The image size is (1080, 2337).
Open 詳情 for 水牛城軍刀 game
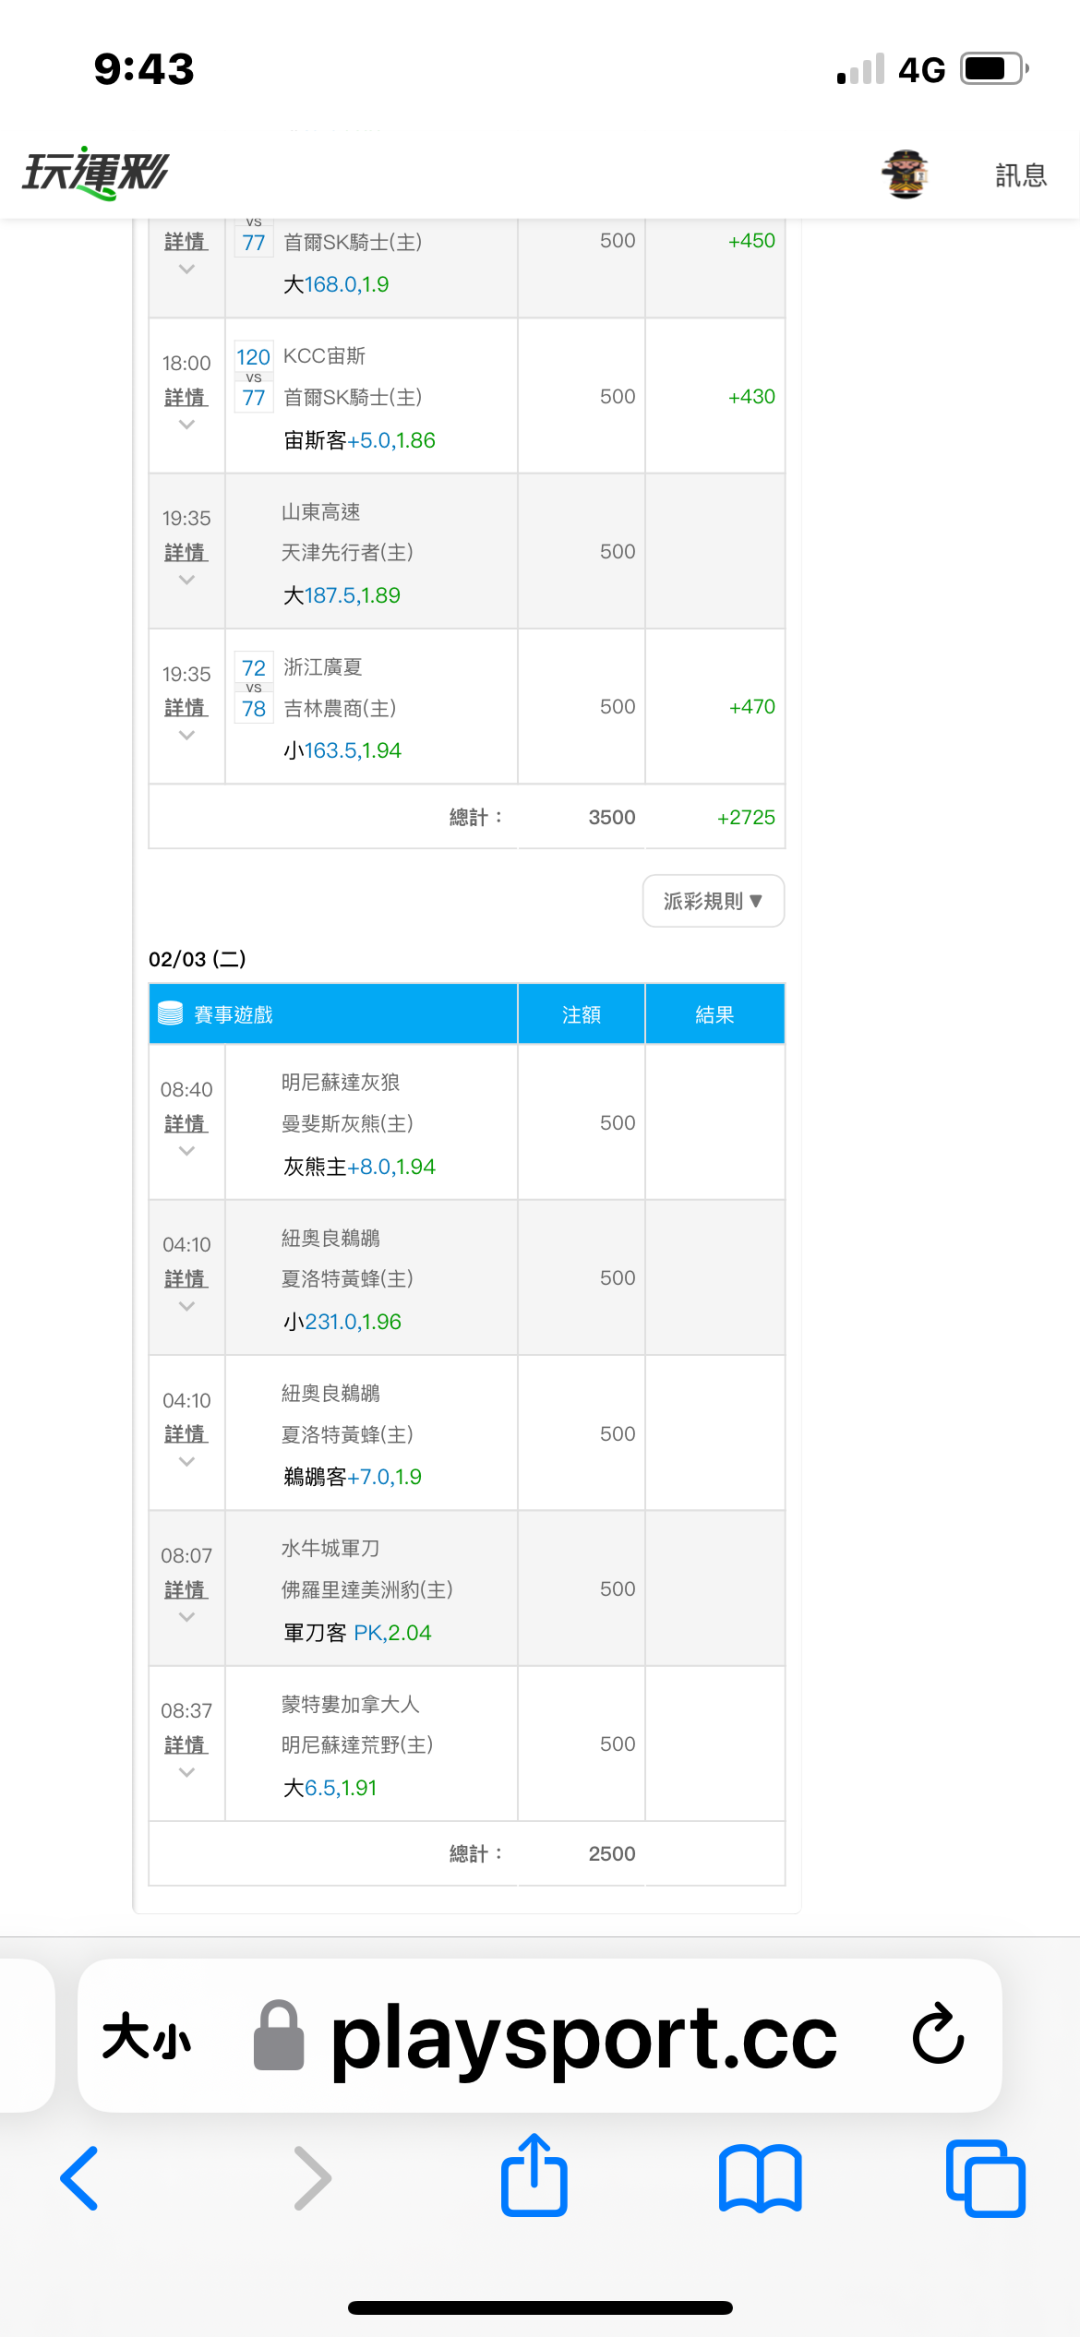tap(186, 1590)
